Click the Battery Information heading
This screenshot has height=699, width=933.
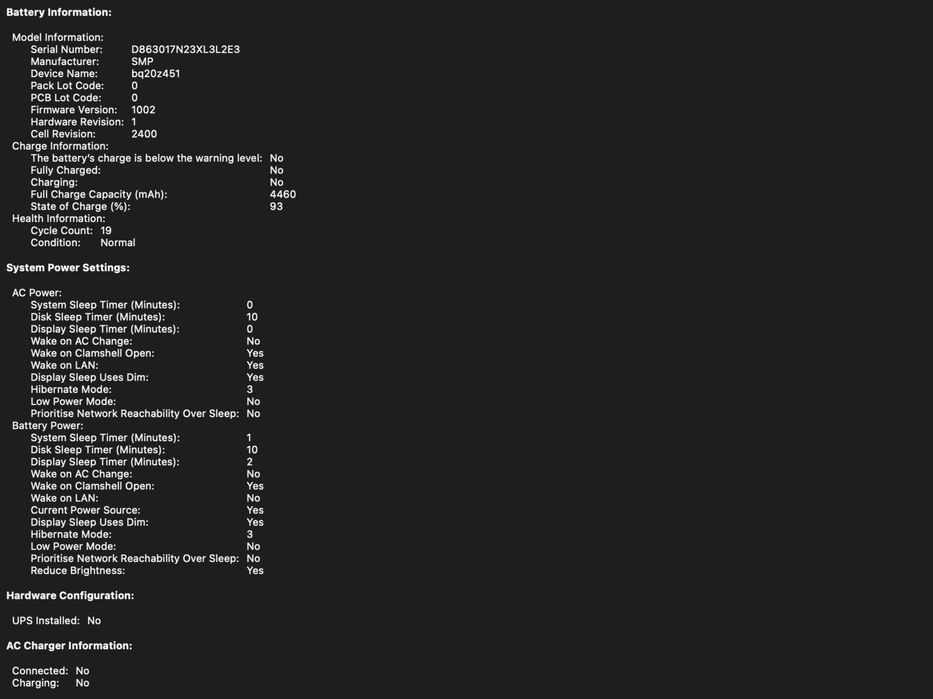click(x=59, y=12)
